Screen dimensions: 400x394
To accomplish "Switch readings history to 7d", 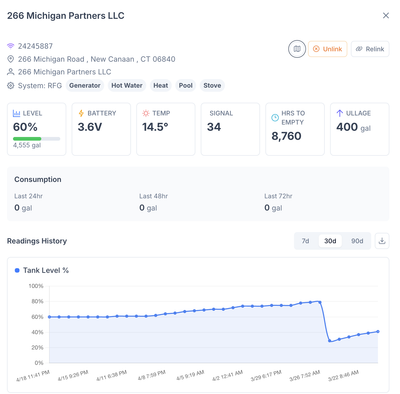I will (305, 241).
